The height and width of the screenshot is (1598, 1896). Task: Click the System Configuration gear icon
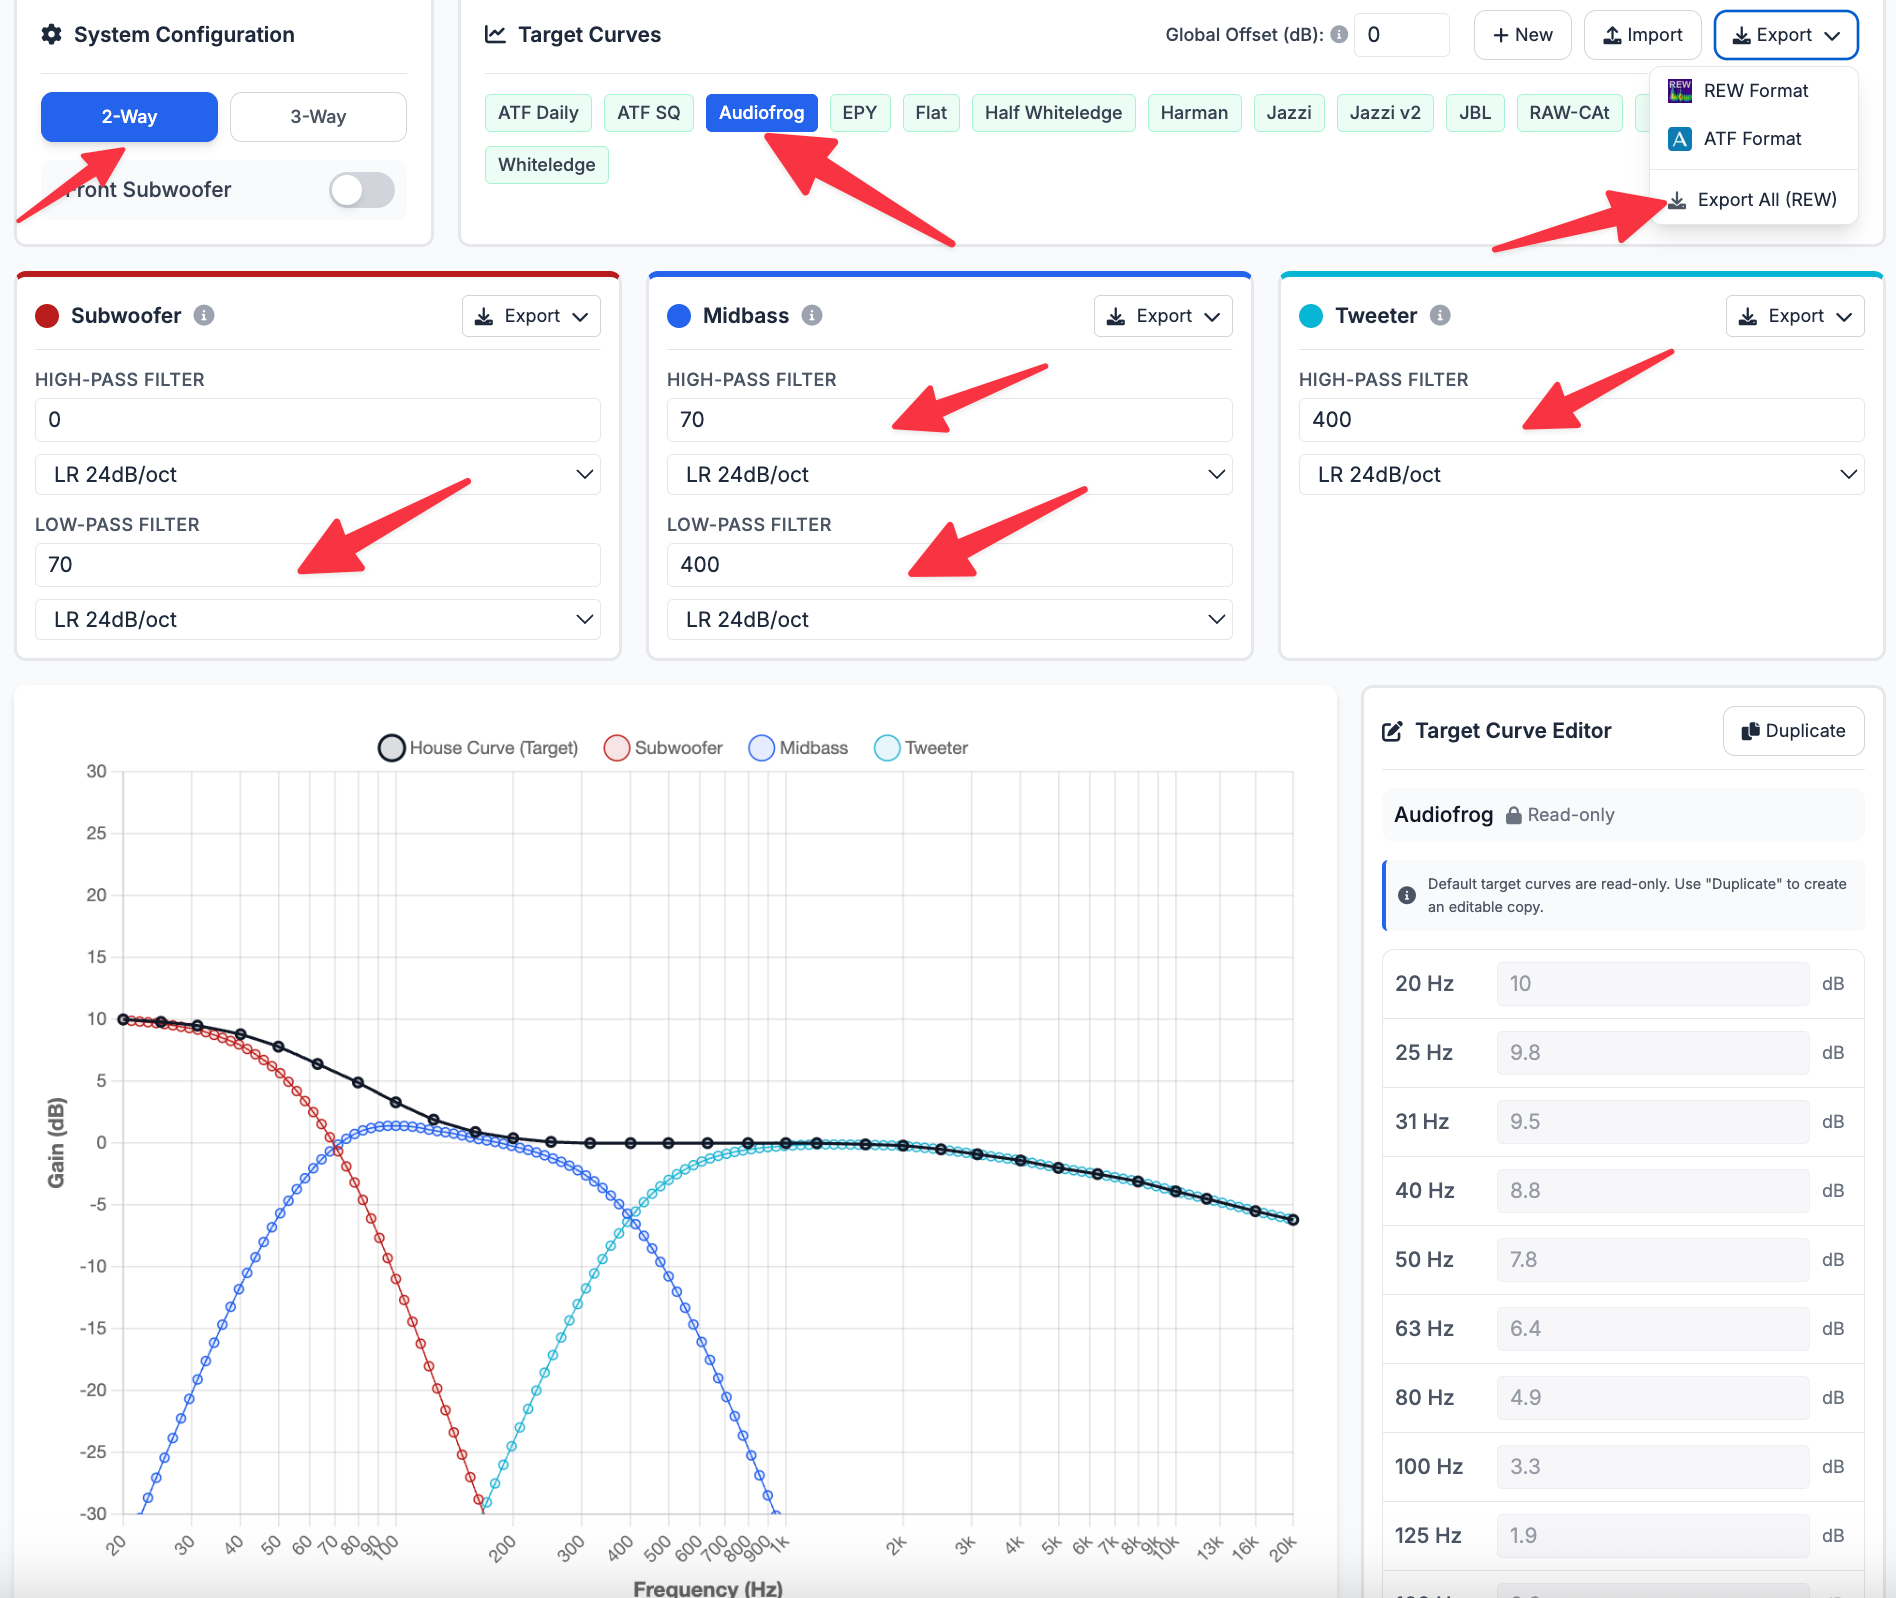[51, 35]
